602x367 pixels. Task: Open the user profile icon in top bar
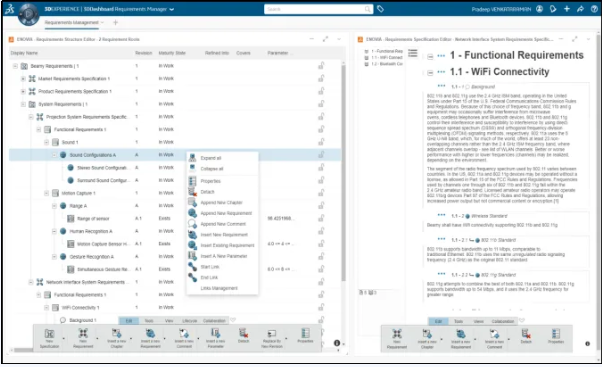pyautogui.click(x=539, y=9)
